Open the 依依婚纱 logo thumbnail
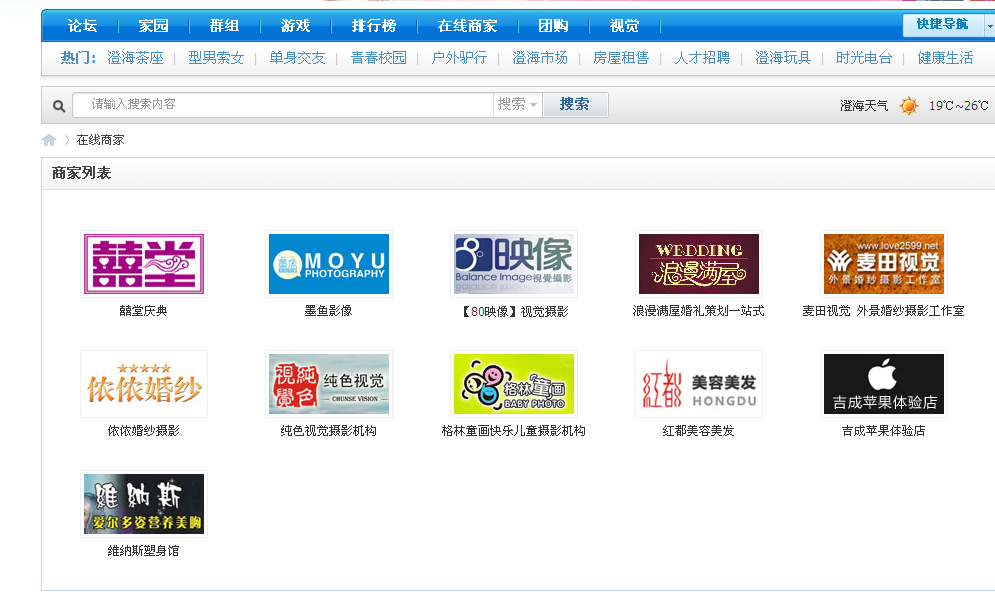 coord(144,384)
